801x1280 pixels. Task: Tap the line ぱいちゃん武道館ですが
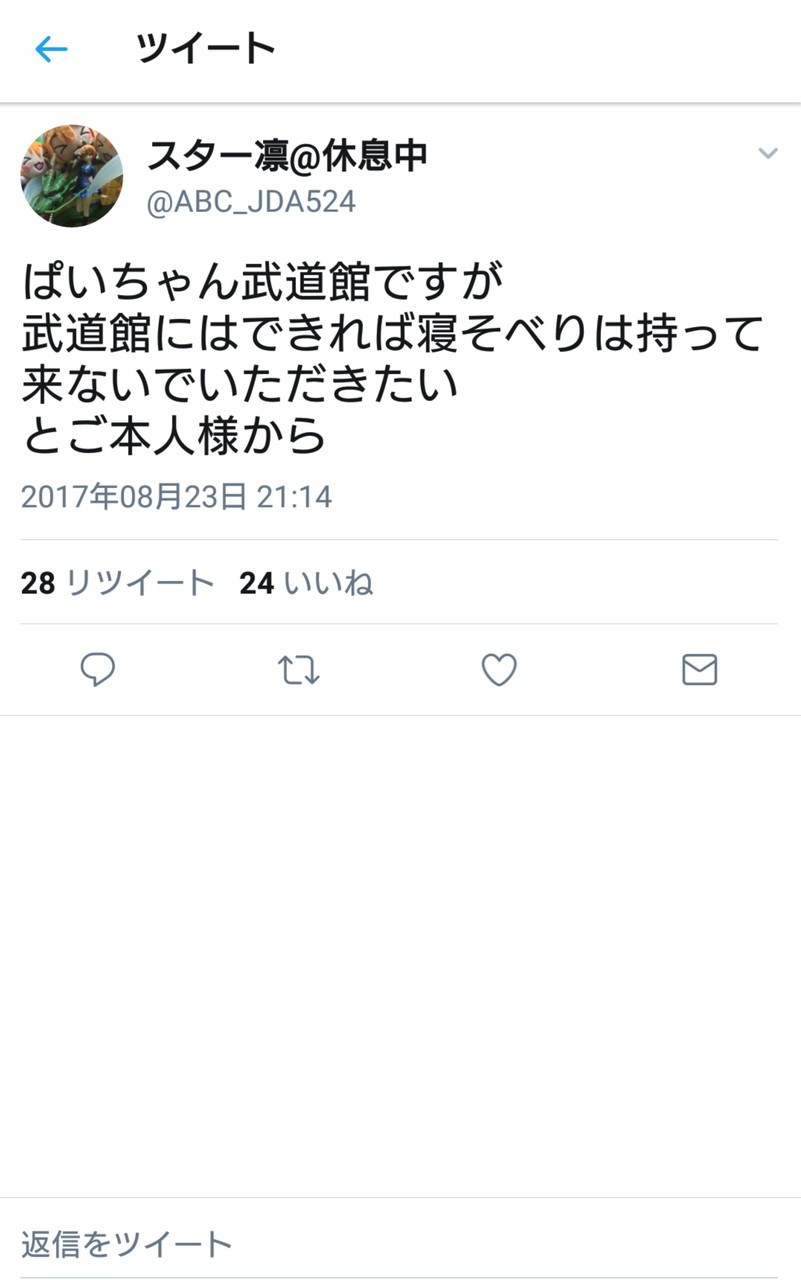tap(261, 283)
